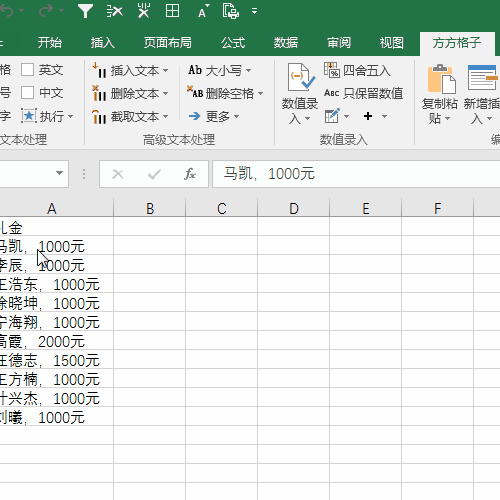Click the 数值录入 large icon

pyautogui.click(x=301, y=77)
